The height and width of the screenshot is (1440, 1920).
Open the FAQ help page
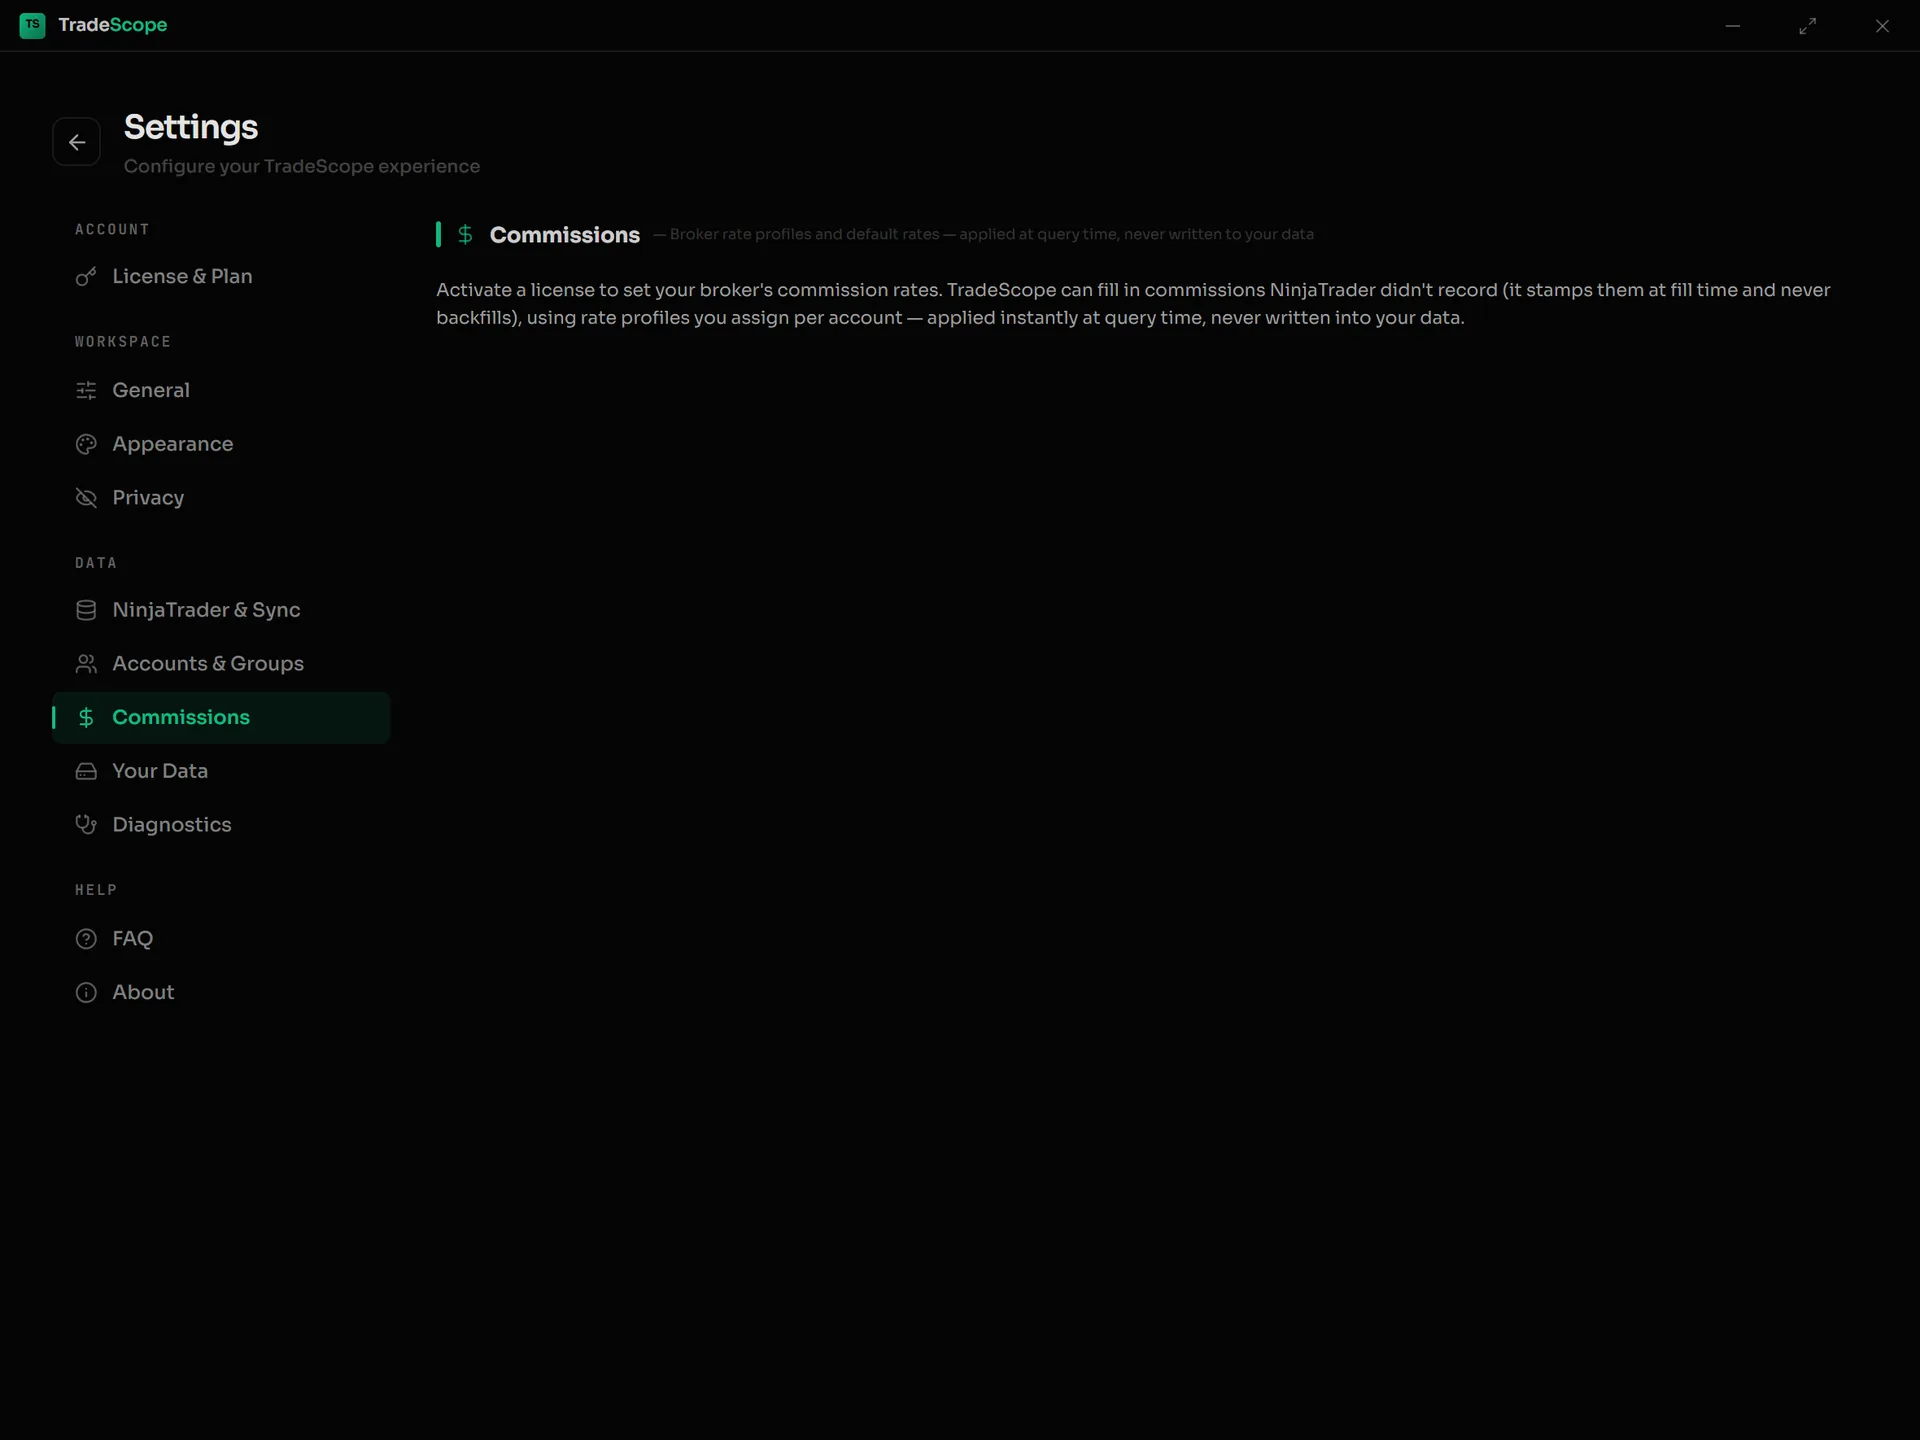pyautogui.click(x=221, y=939)
